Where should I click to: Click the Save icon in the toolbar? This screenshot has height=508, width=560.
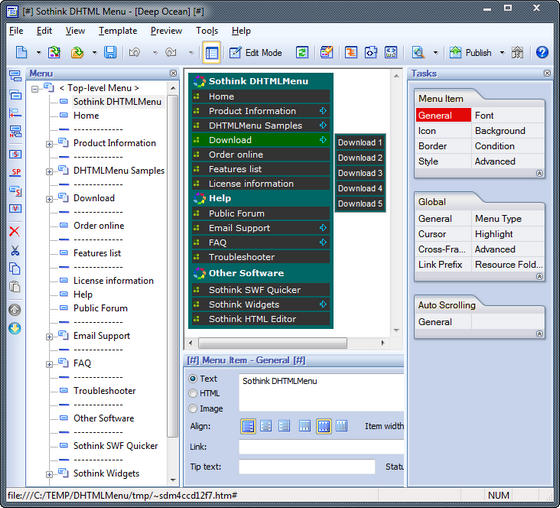(110, 53)
